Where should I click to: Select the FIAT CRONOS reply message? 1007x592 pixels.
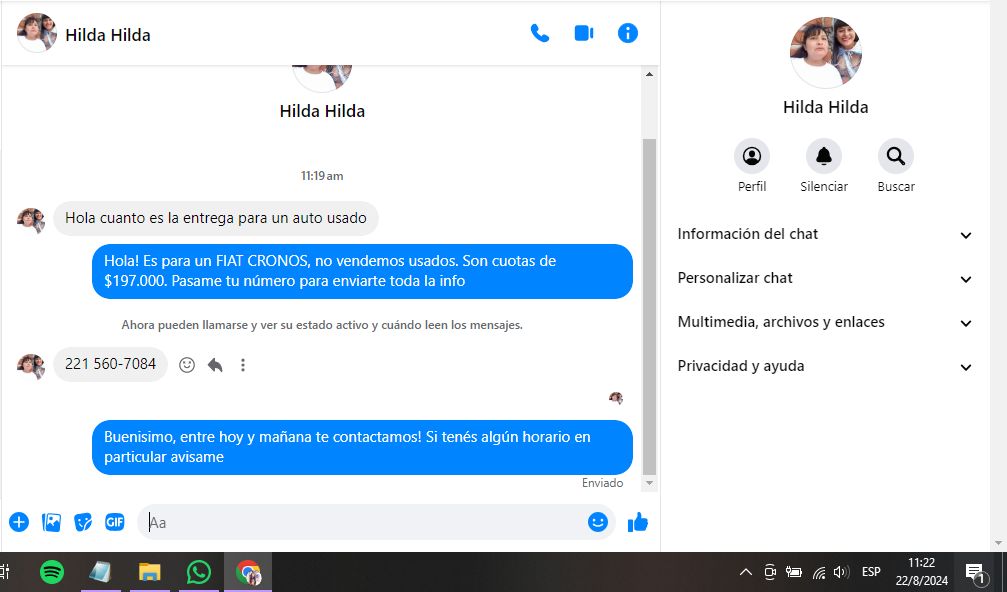[x=362, y=271]
